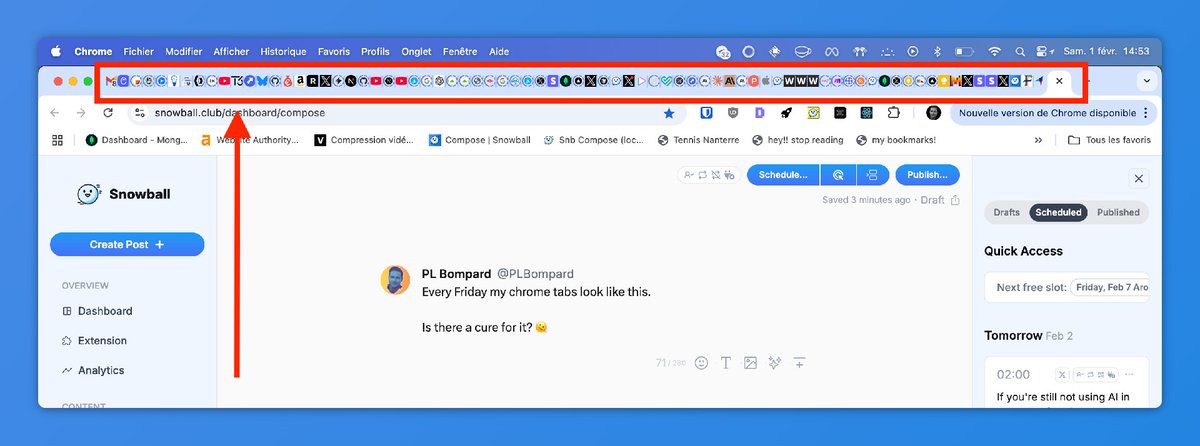Open the Chrome extensions puzzle icon
The height and width of the screenshot is (446, 1200).
tap(894, 113)
